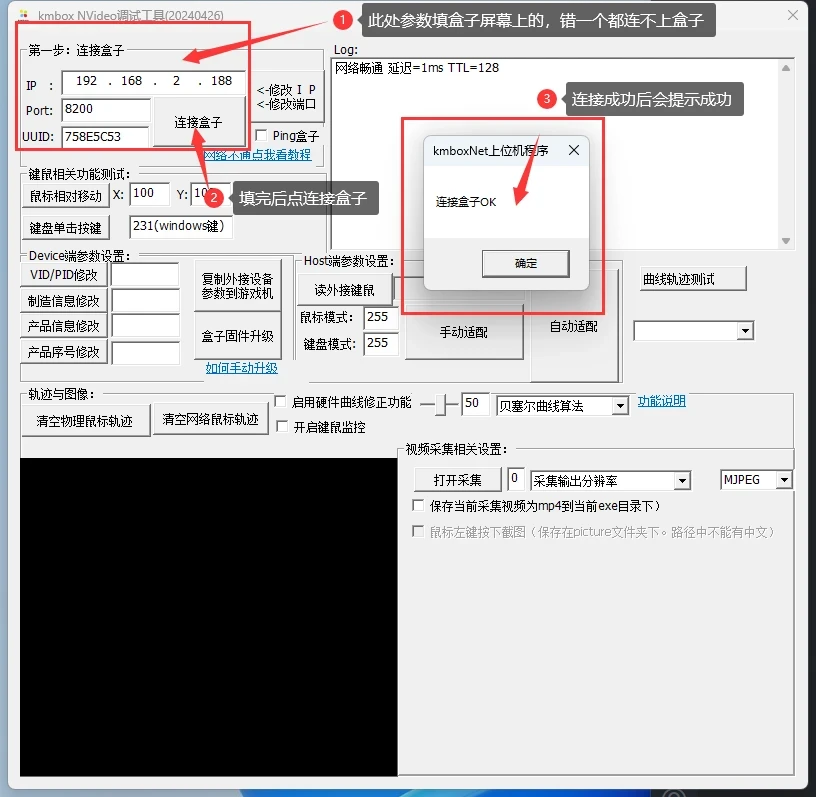The image size is (816, 797).
Task: Click the 产品序号修改 button
Action: pyautogui.click(x=63, y=352)
